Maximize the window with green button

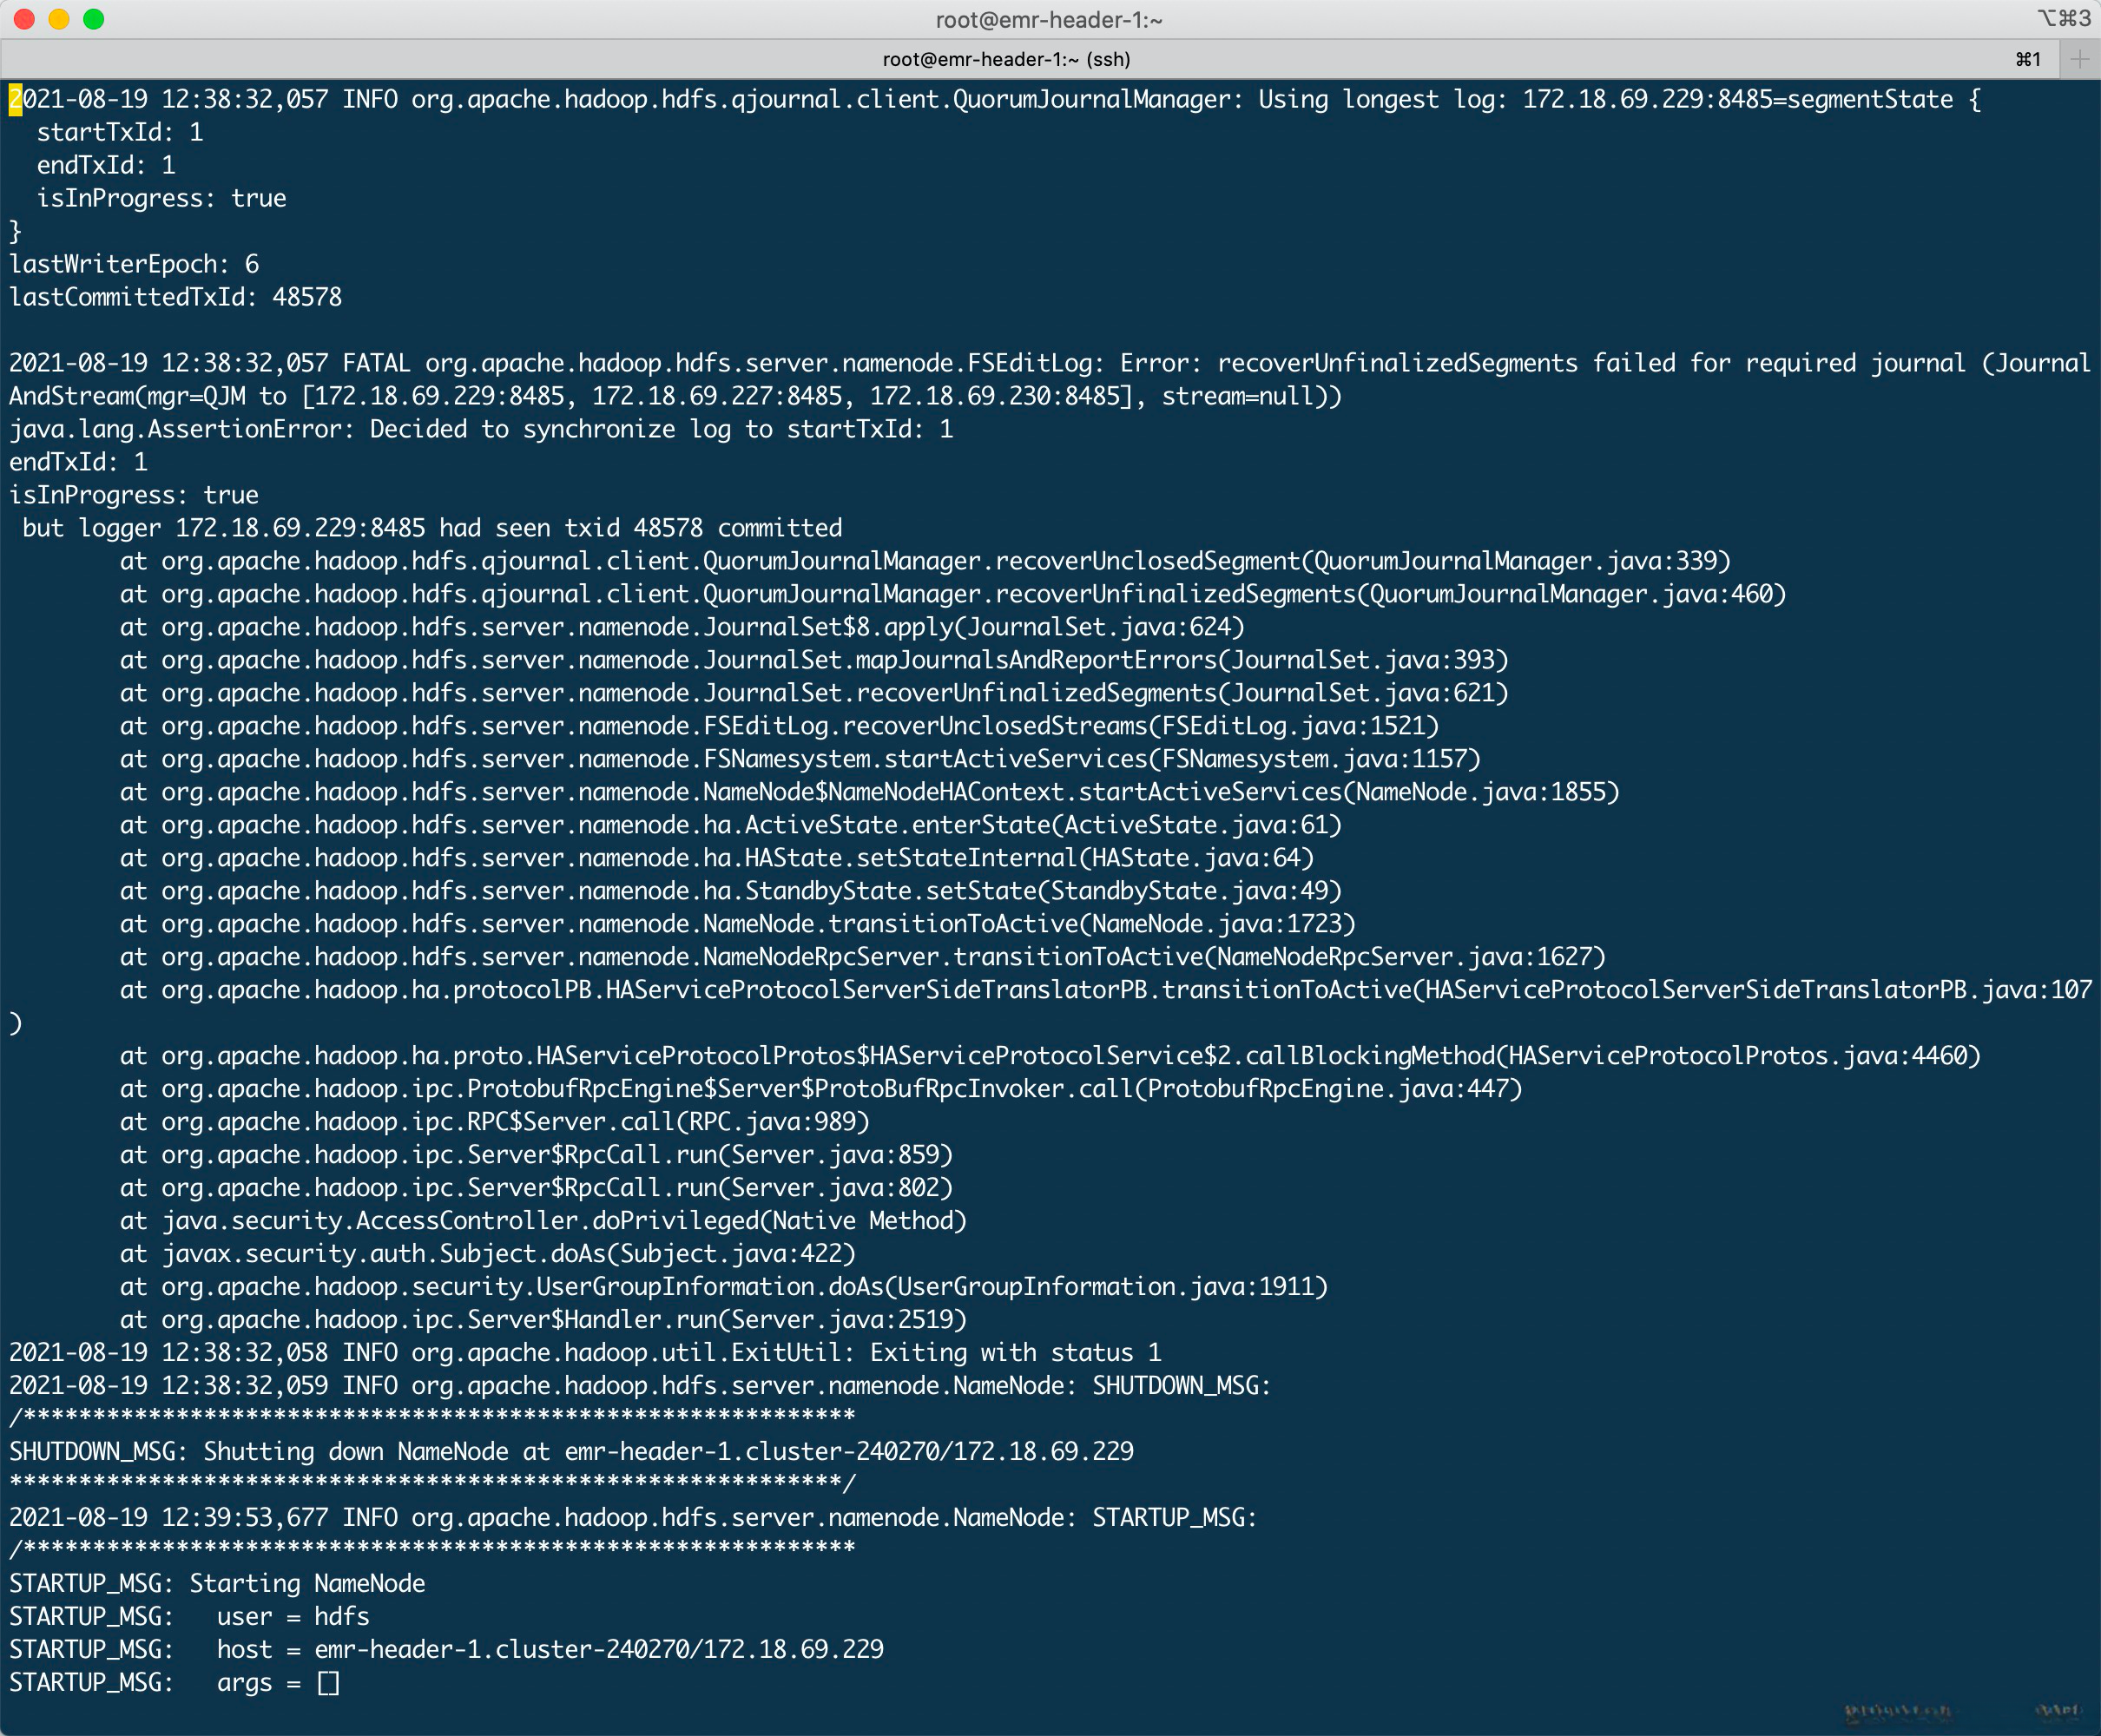point(94,19)
